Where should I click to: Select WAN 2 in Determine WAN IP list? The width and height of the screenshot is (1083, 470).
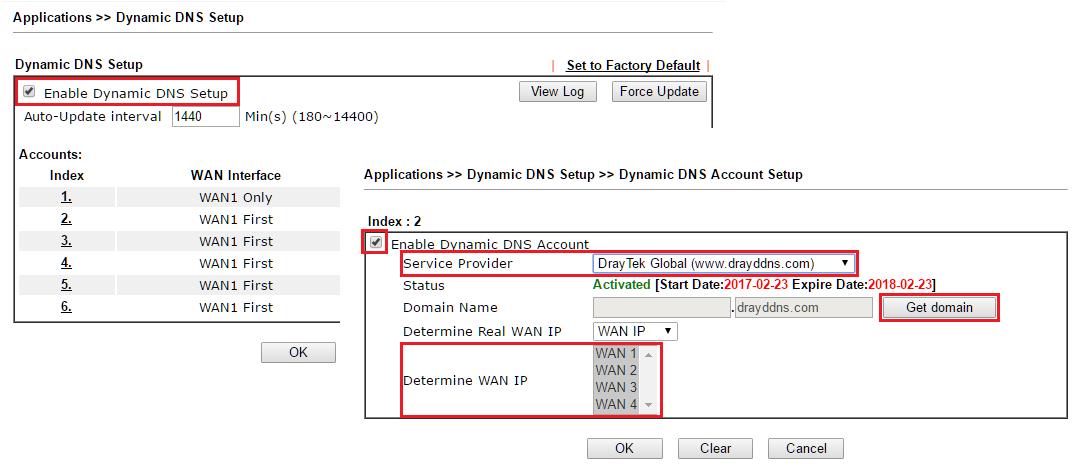[616, 370]
